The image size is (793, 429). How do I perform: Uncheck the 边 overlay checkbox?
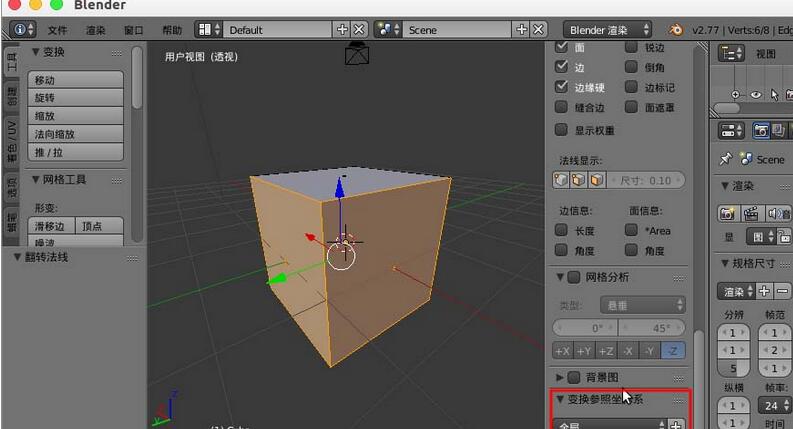point(561,66)
